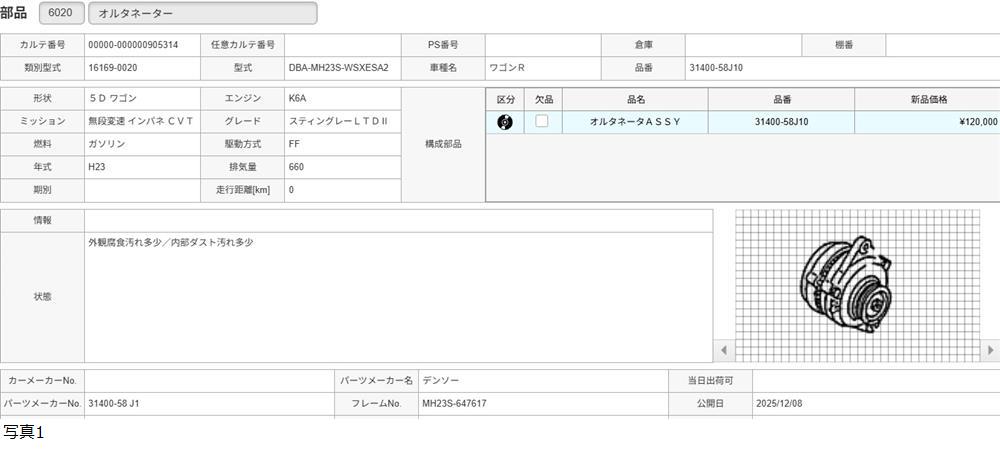Click the カルテ番号 value 00000-000000905314
The height and width of the screenshot is (449, 1000).
point(142,45)
